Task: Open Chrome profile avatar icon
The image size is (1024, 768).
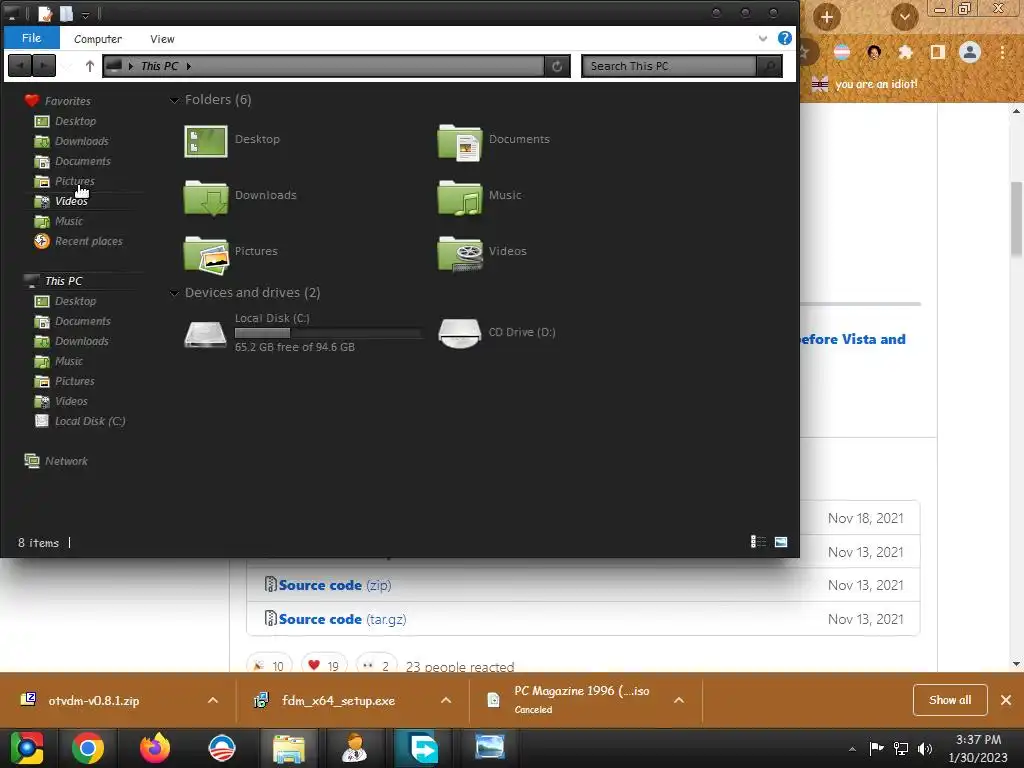Action: [x=970, y=52]
